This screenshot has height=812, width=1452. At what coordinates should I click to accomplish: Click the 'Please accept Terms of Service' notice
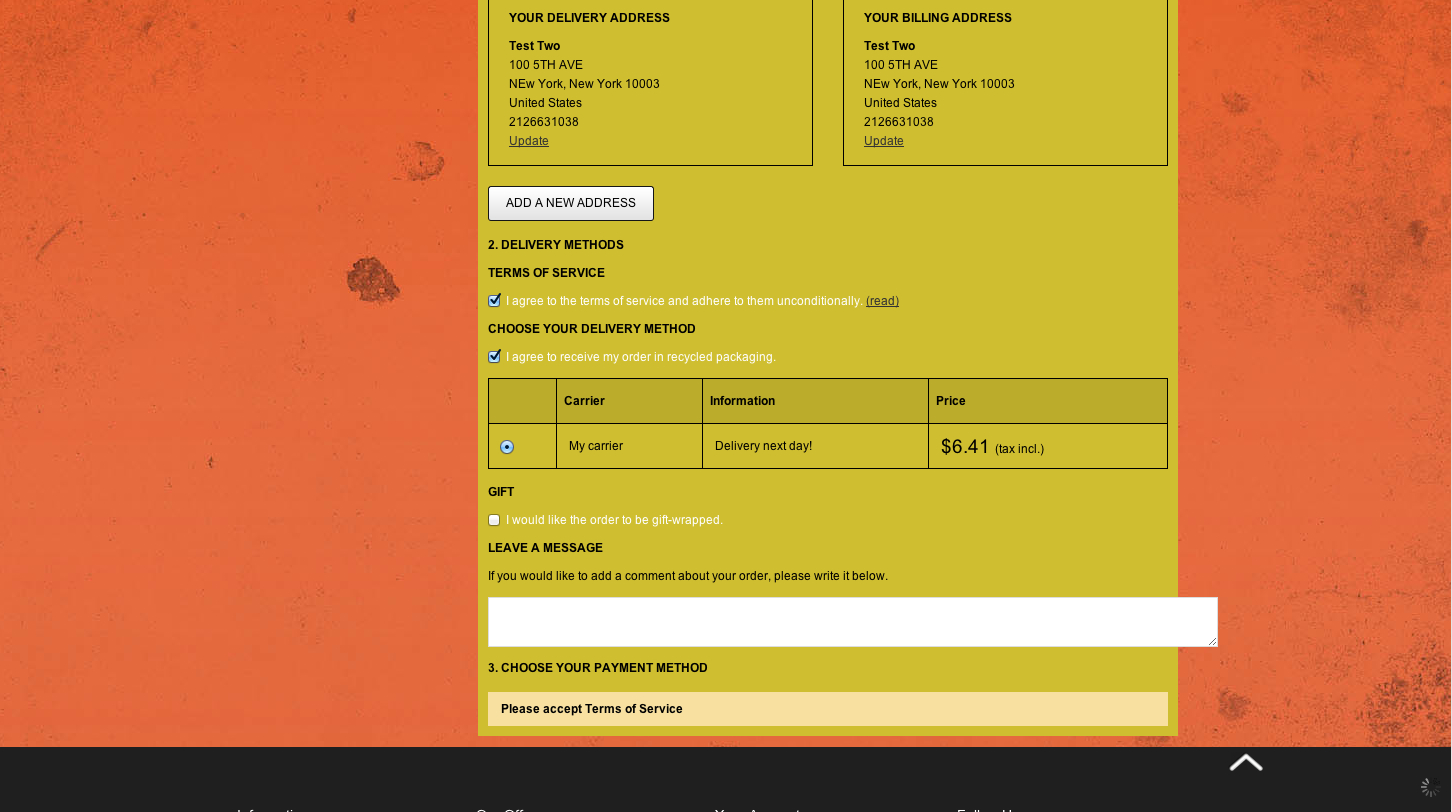(x=828, y=709)
